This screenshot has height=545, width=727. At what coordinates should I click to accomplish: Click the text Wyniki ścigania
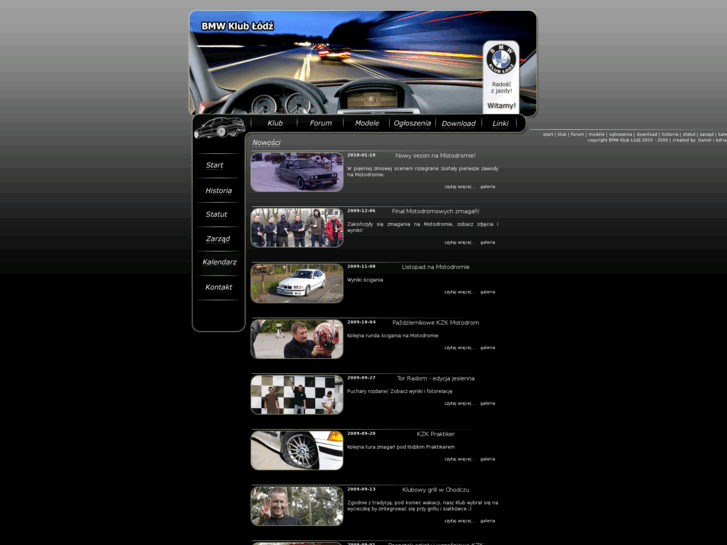click(365, 280)
